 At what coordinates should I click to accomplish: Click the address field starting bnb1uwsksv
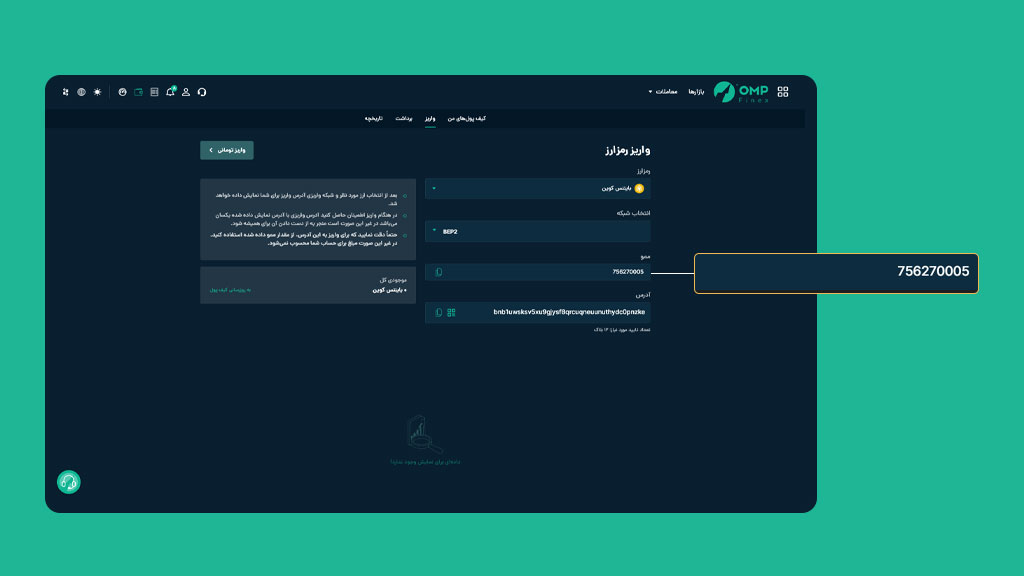coord(537,313)
